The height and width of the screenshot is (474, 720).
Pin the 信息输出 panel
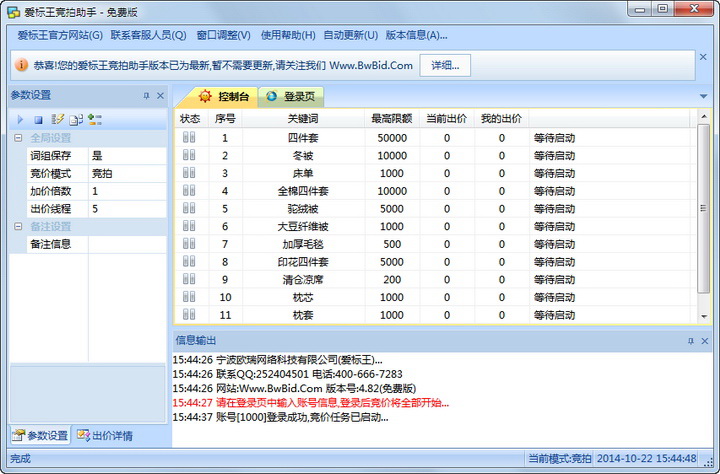(x=691, y=341)
